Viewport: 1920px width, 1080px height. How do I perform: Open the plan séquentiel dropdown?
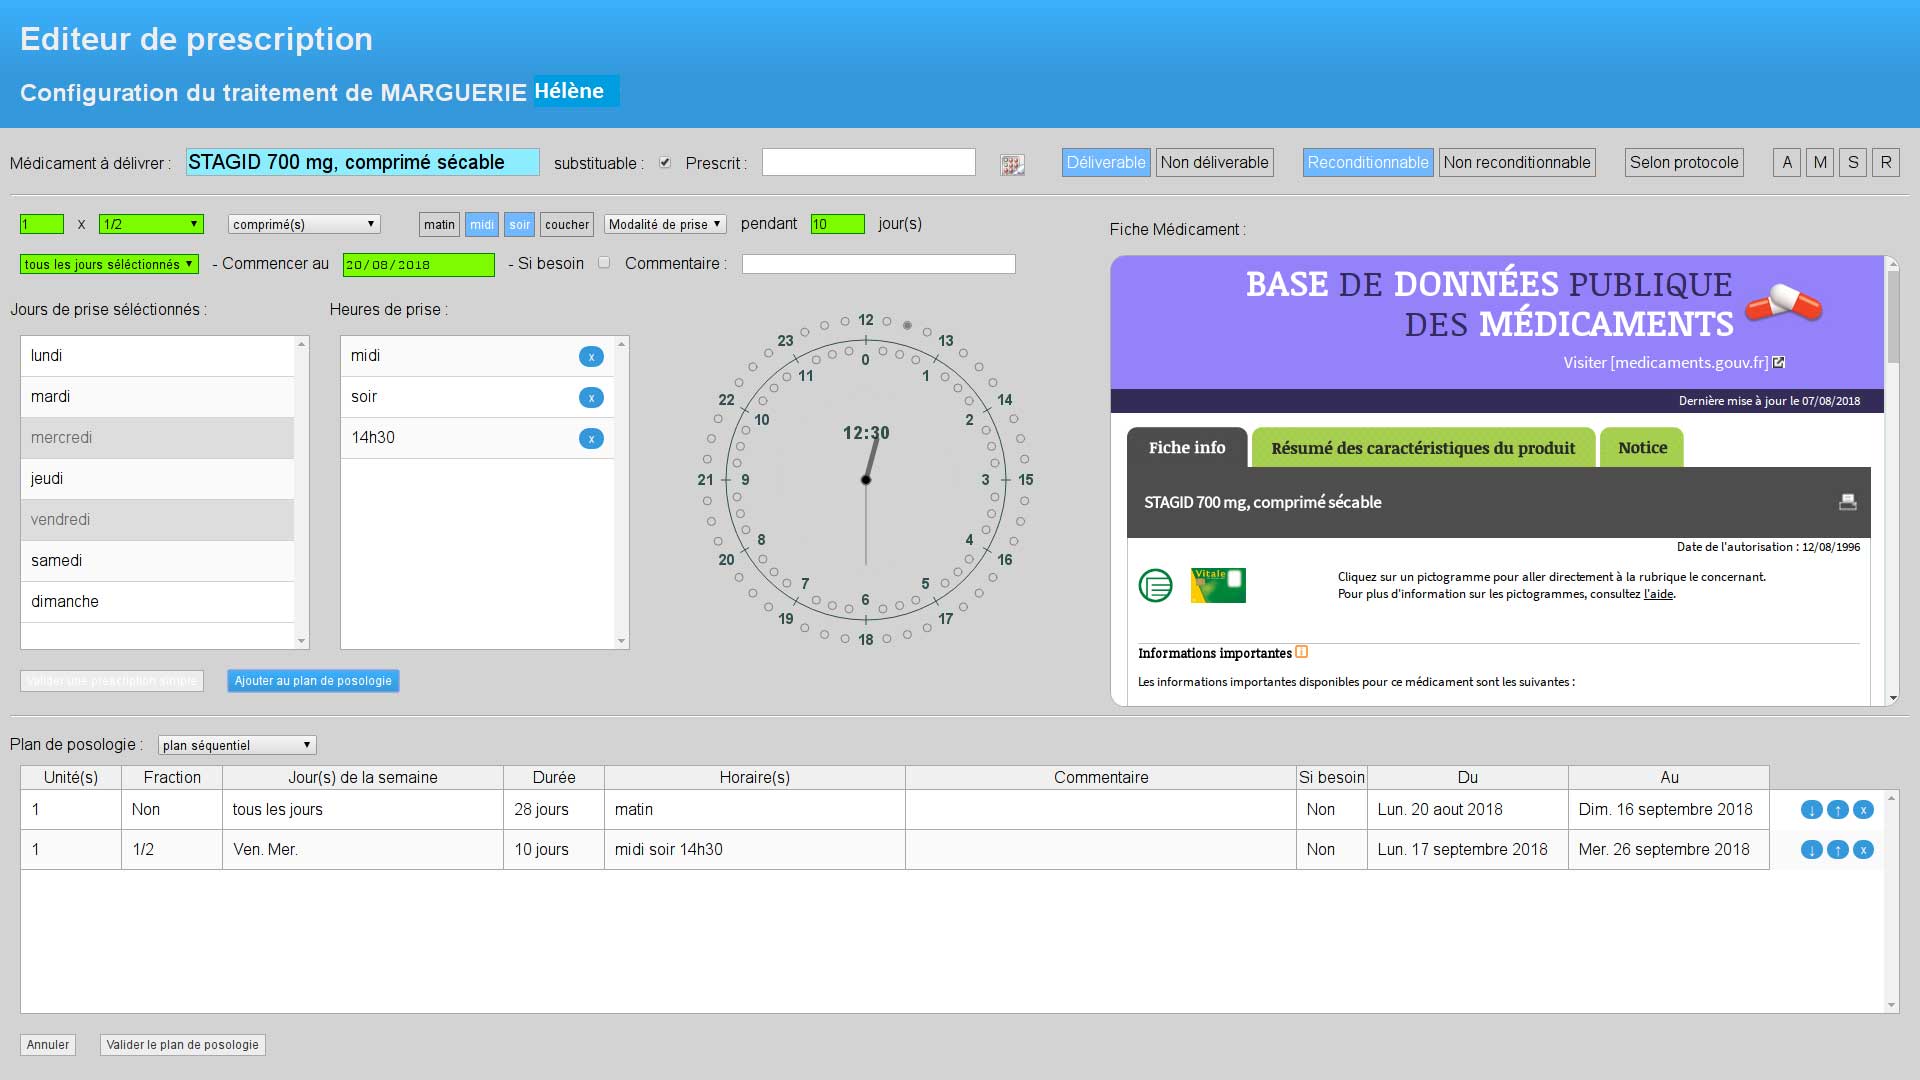click(x=237, y=745)
